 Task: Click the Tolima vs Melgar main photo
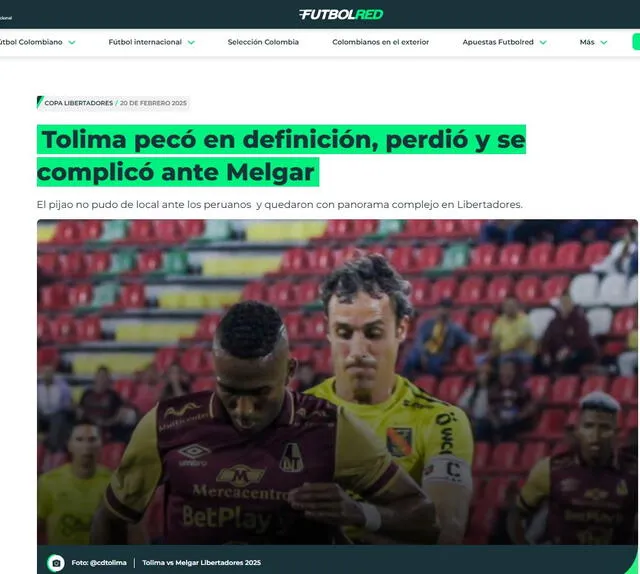tap(337, 382)
